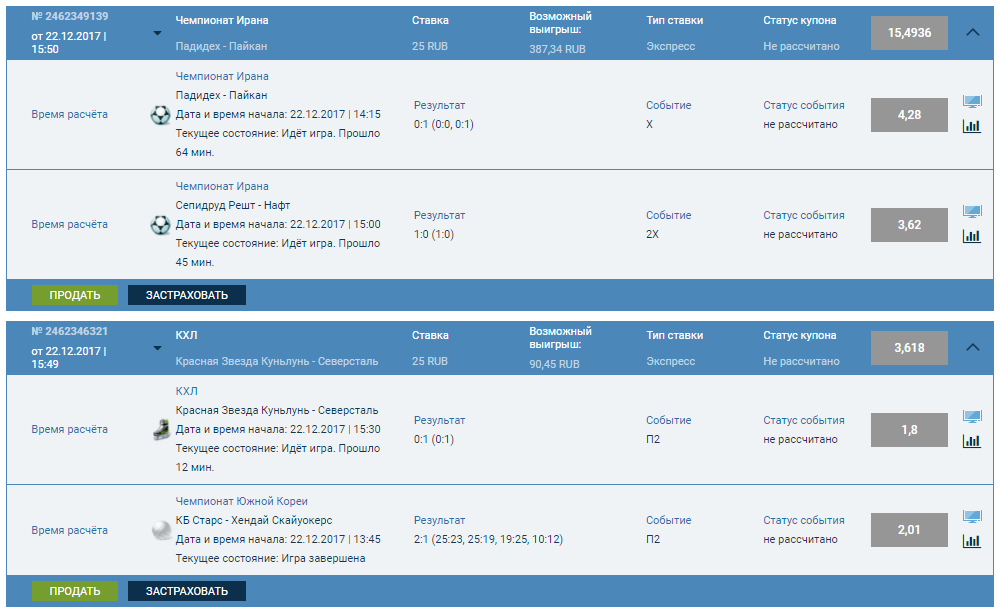Image resolution: width=1003 pixels, height=610 pixels.
Task: Open Чемпионат Ирана link above Падидех - Пайкан row
Action: (222, 76)
